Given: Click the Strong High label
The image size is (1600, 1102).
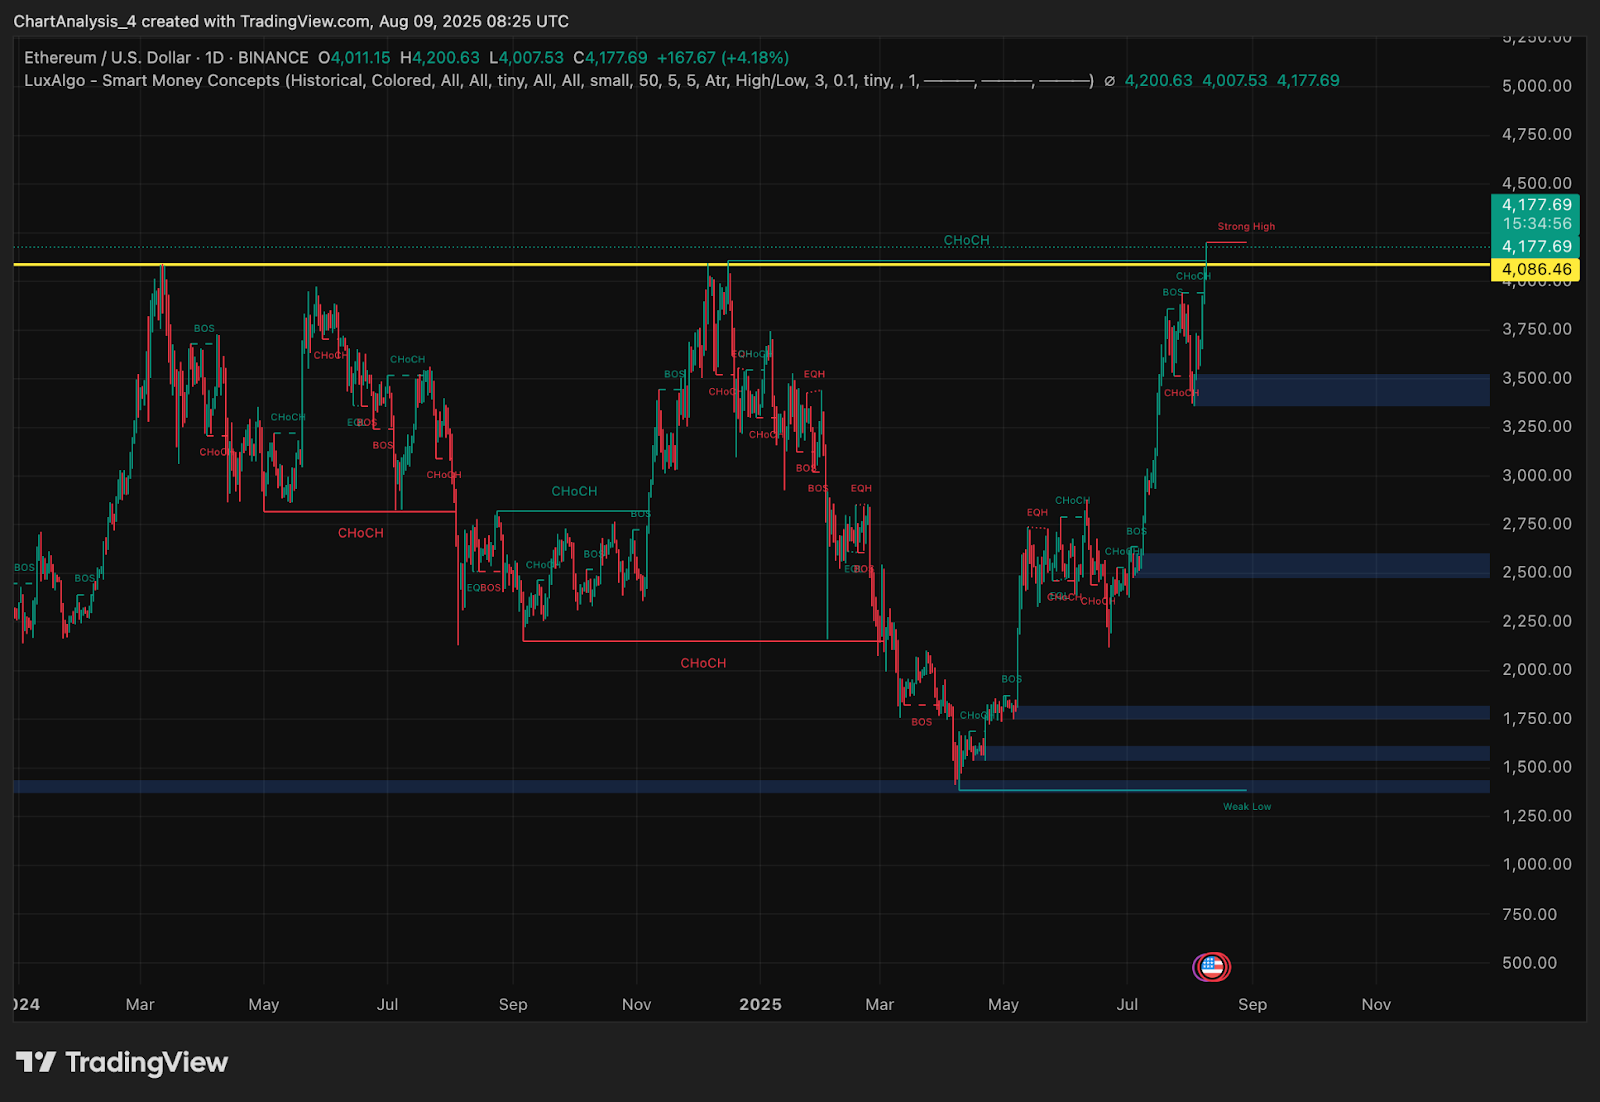Looking at the screenshot, I should [x=1246, y=227].
